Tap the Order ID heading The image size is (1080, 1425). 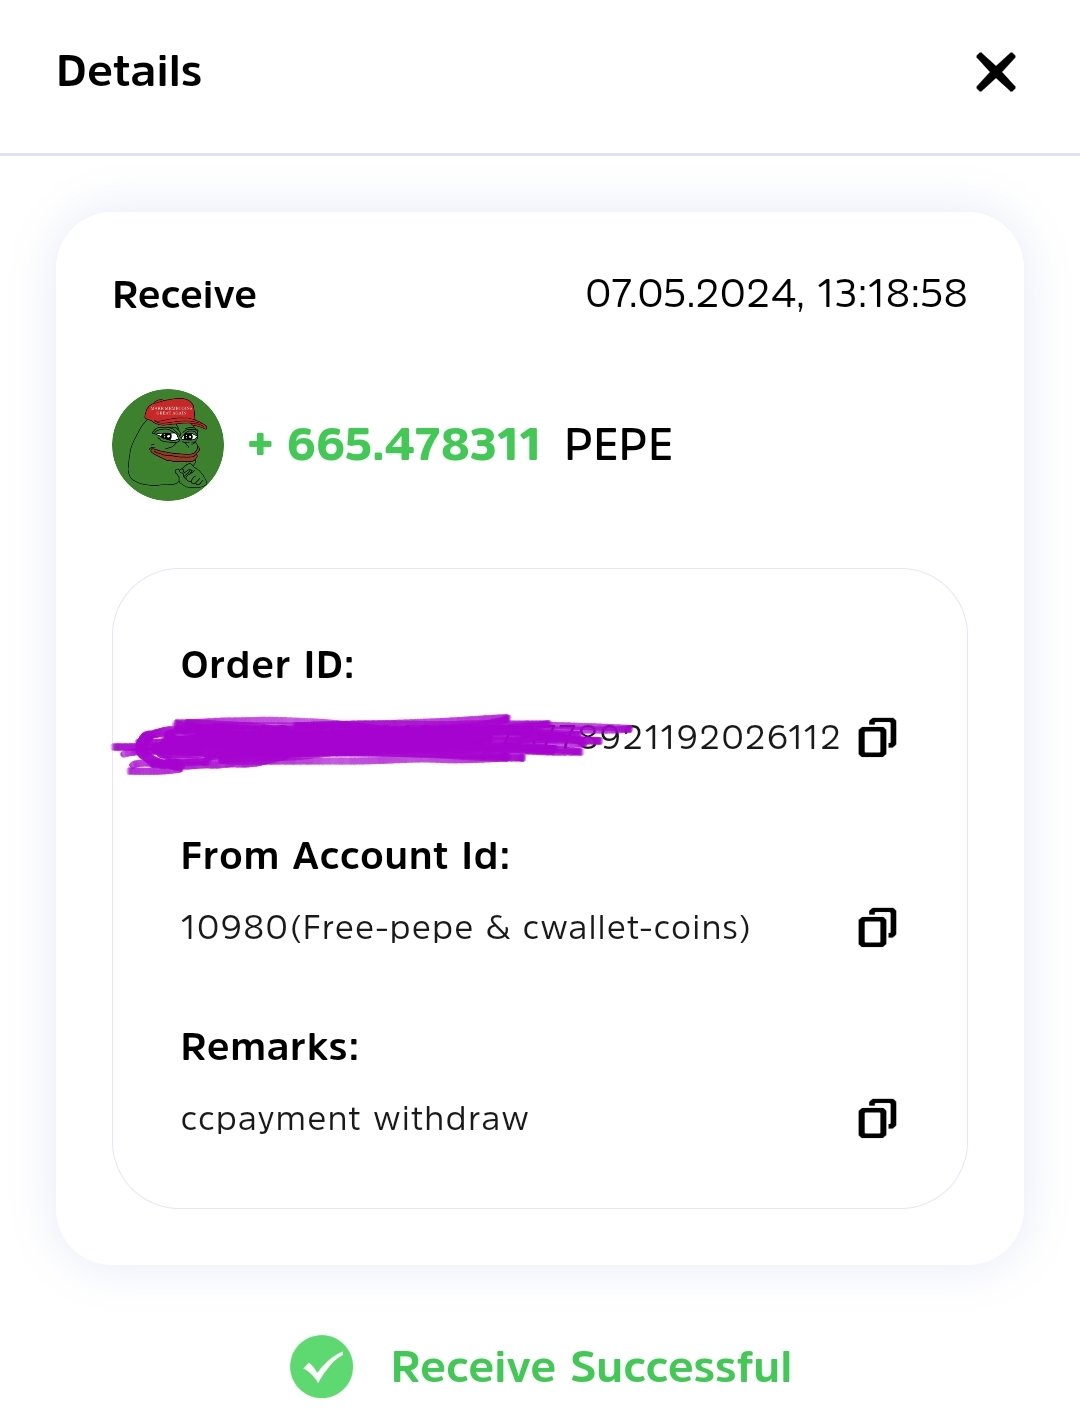pyautogui.click(x=268, y=665)
